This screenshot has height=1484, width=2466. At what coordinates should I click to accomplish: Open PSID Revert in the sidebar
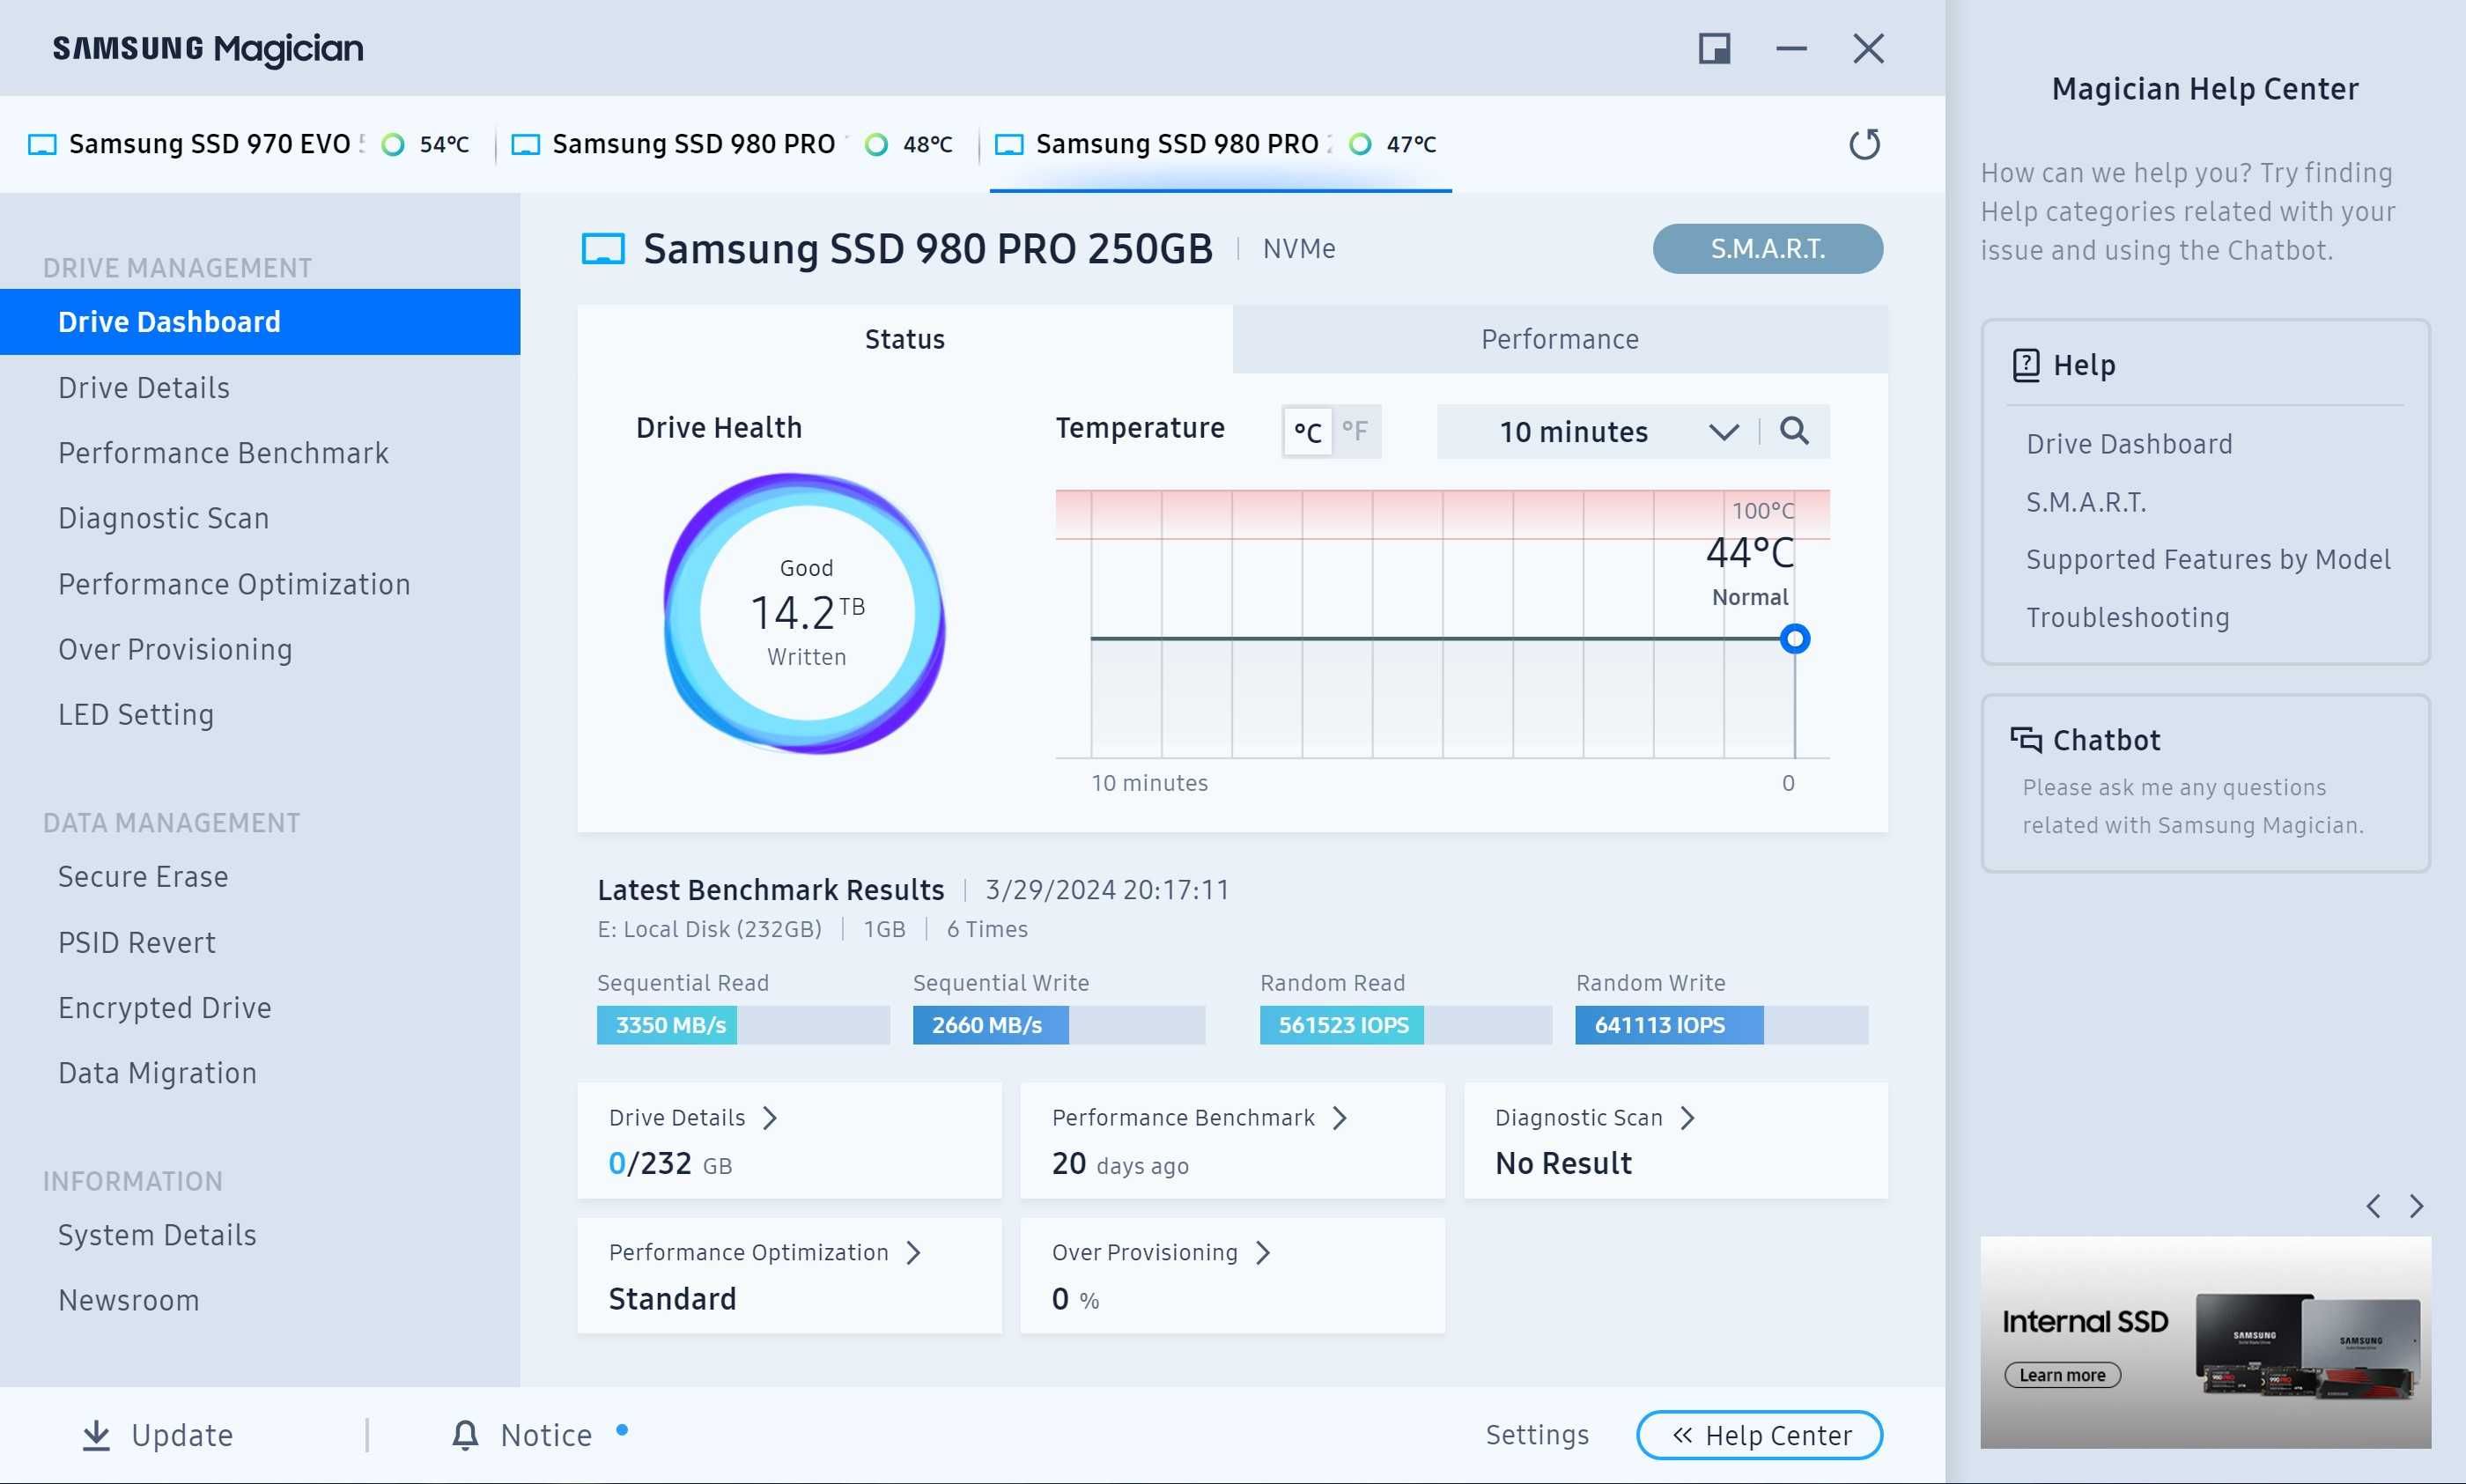260,942
